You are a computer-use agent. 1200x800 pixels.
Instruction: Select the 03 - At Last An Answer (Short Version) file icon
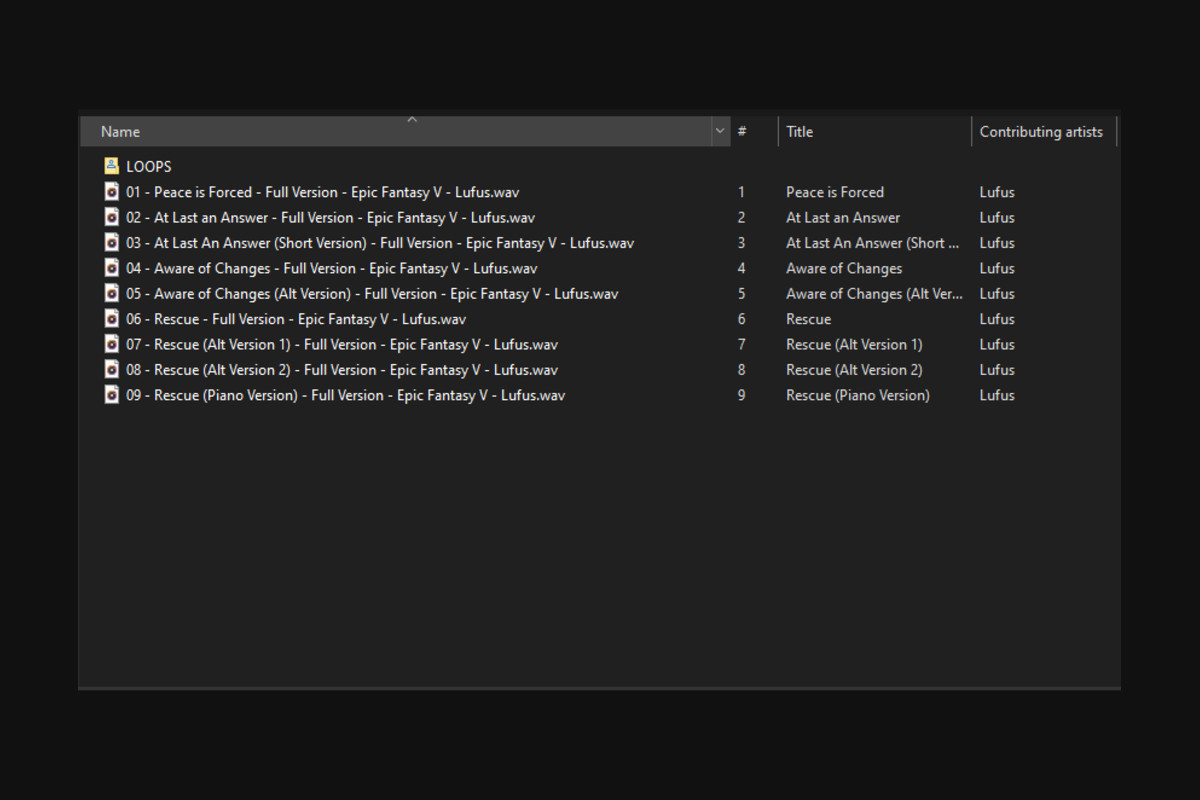point(111,243)
